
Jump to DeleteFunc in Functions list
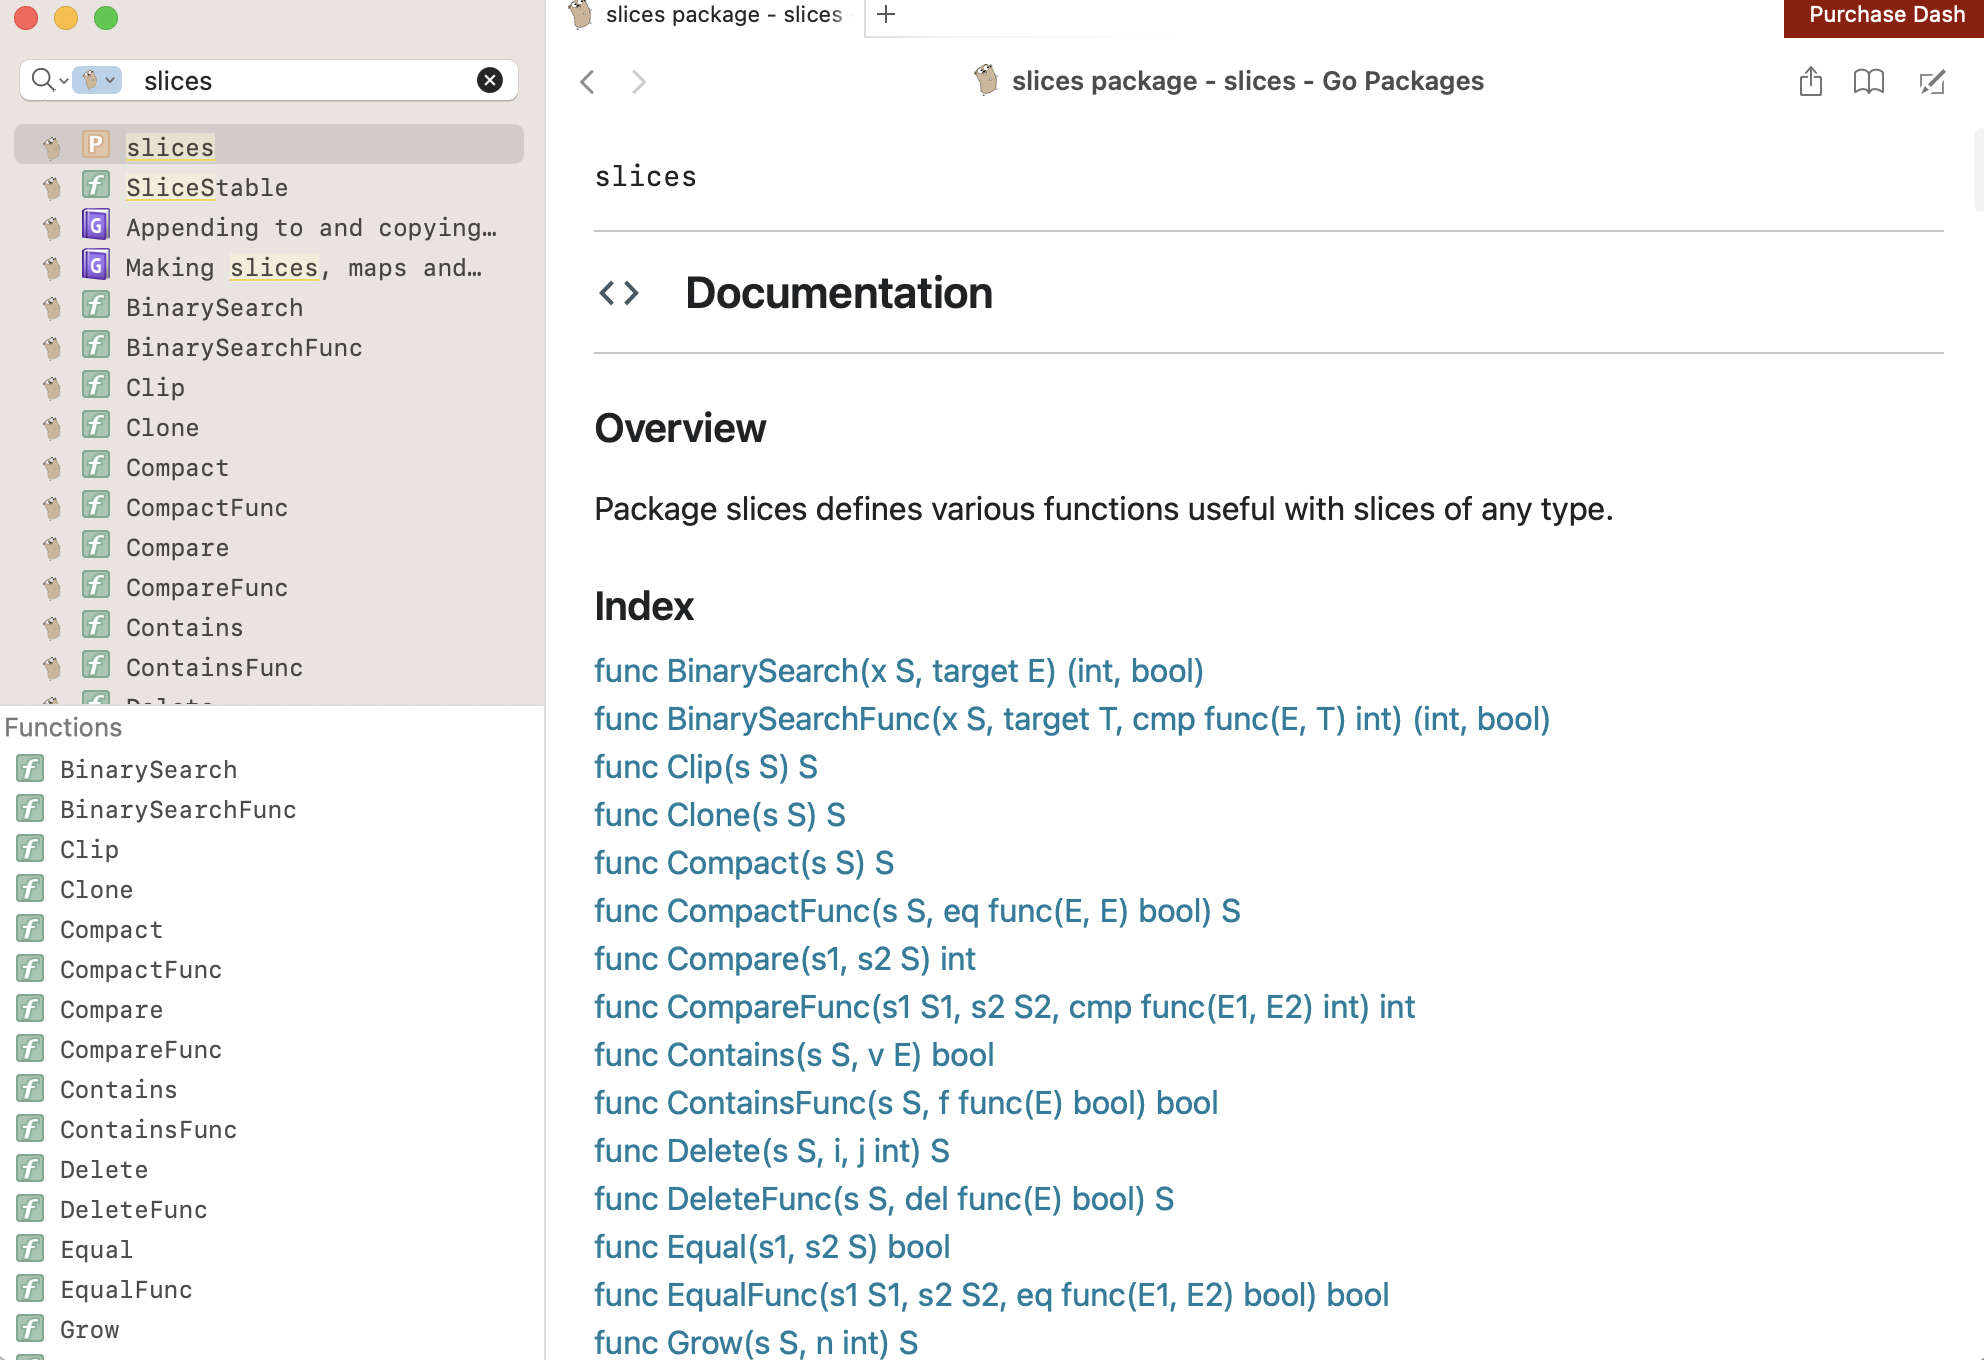133,1210
